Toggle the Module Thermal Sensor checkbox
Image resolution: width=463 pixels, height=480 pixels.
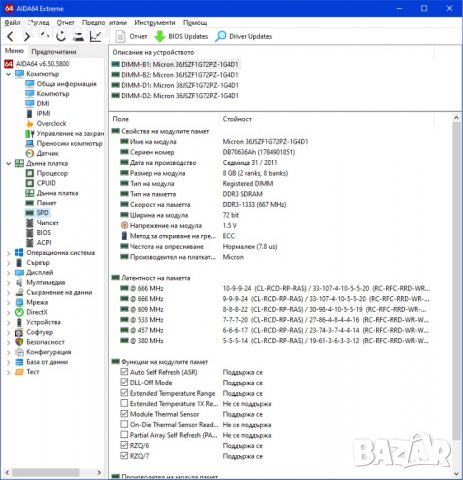coord(124,414)
